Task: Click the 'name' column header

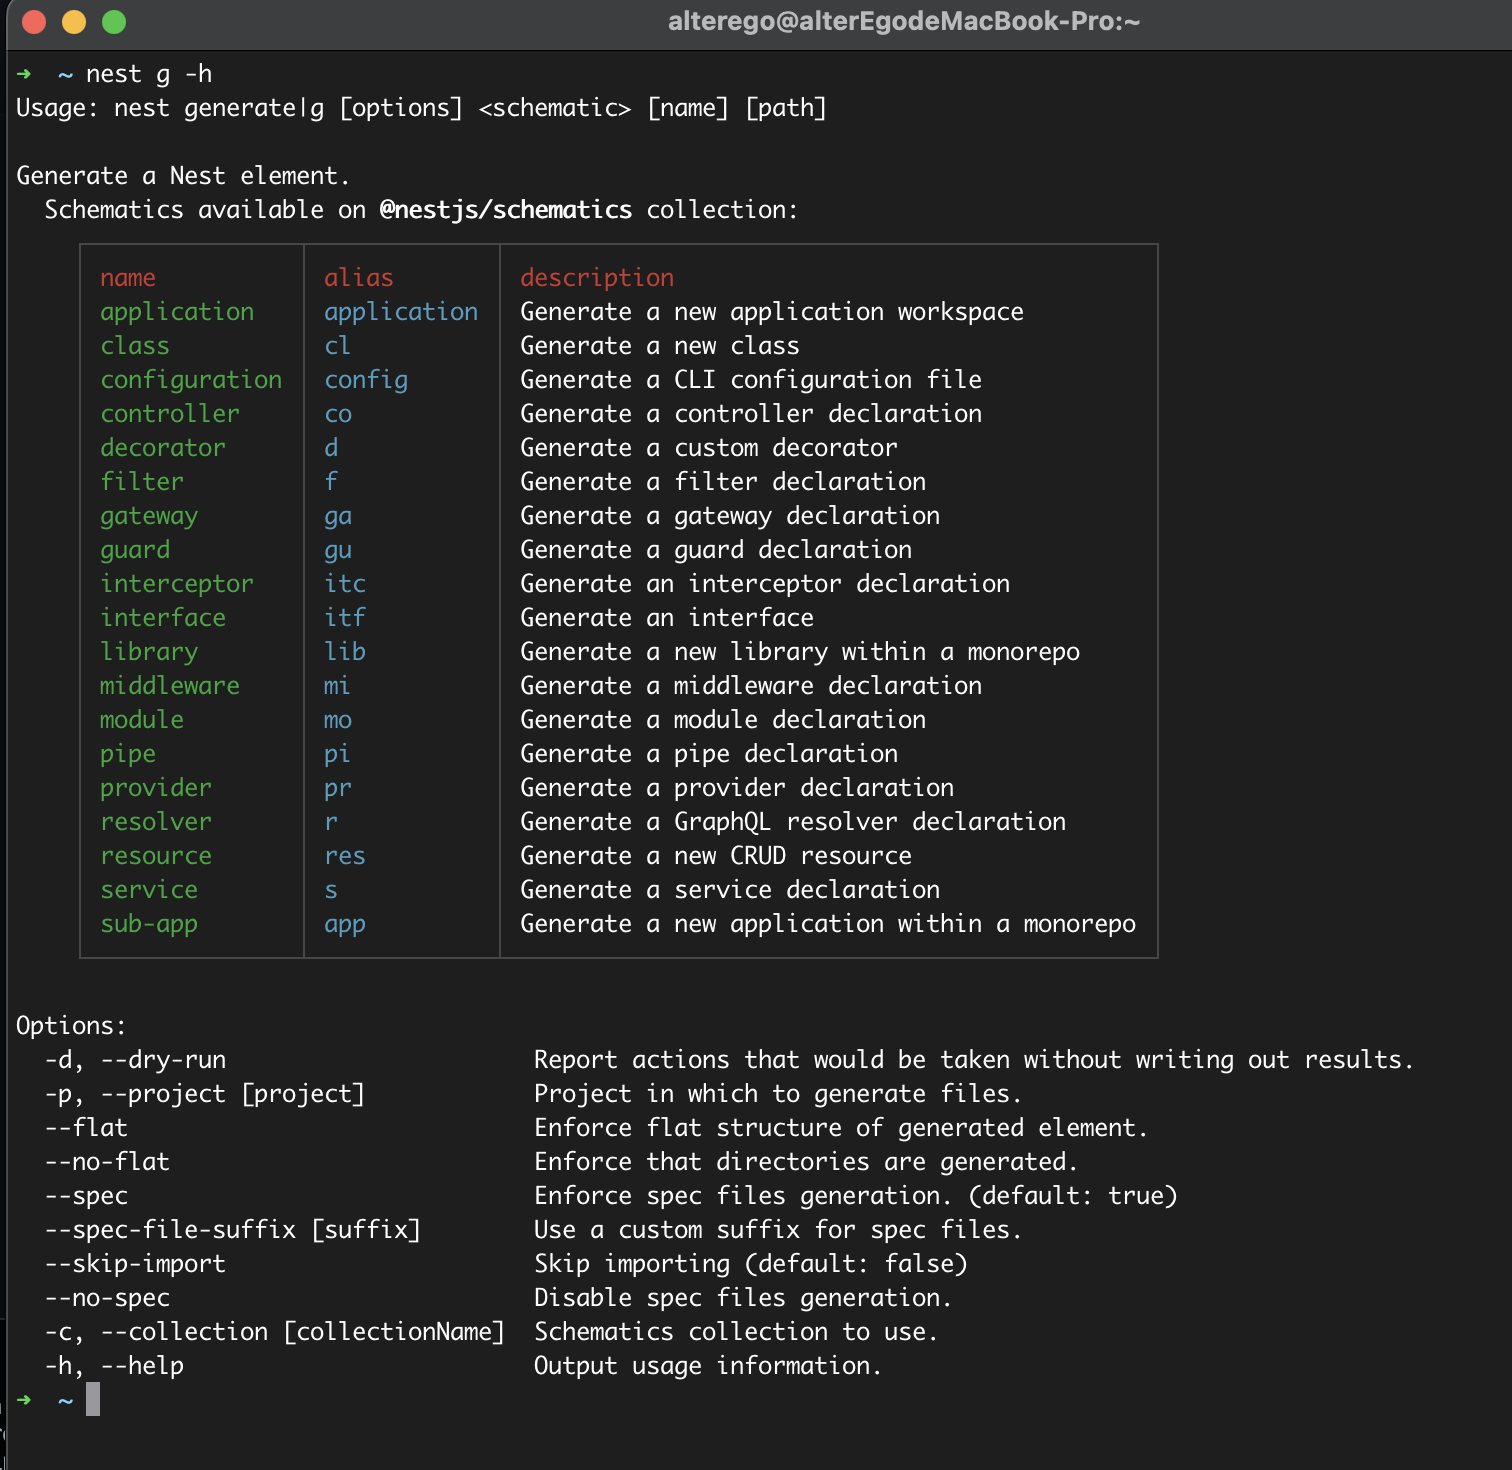Action: tap(128, 278)
